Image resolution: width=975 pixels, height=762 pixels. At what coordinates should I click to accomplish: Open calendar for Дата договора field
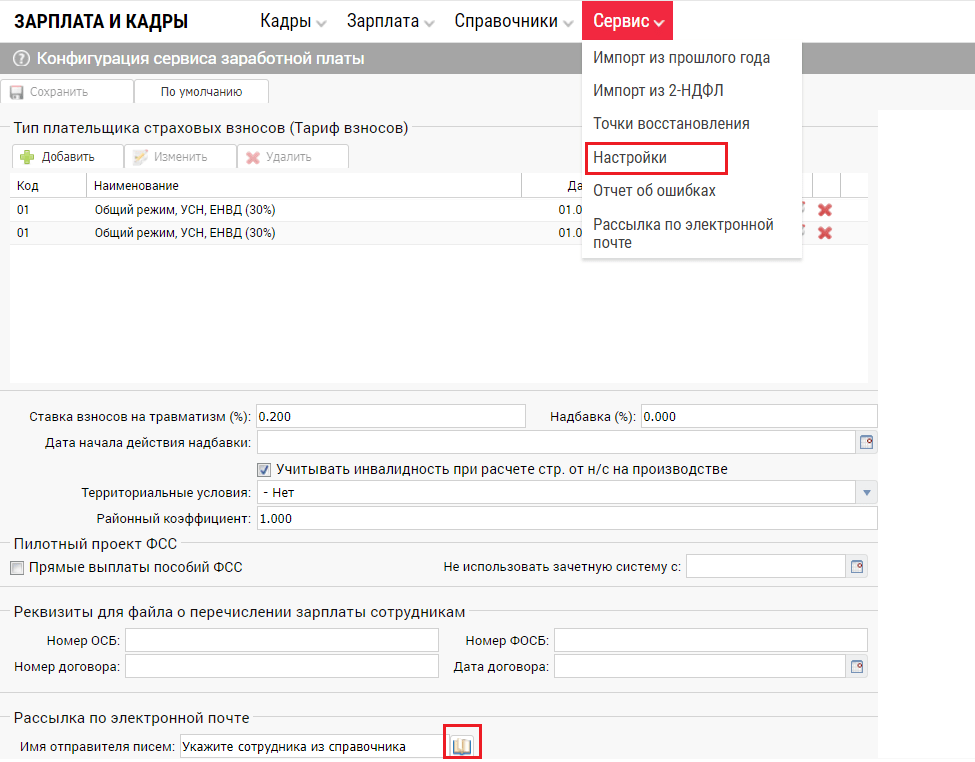(x=858, y=667)
